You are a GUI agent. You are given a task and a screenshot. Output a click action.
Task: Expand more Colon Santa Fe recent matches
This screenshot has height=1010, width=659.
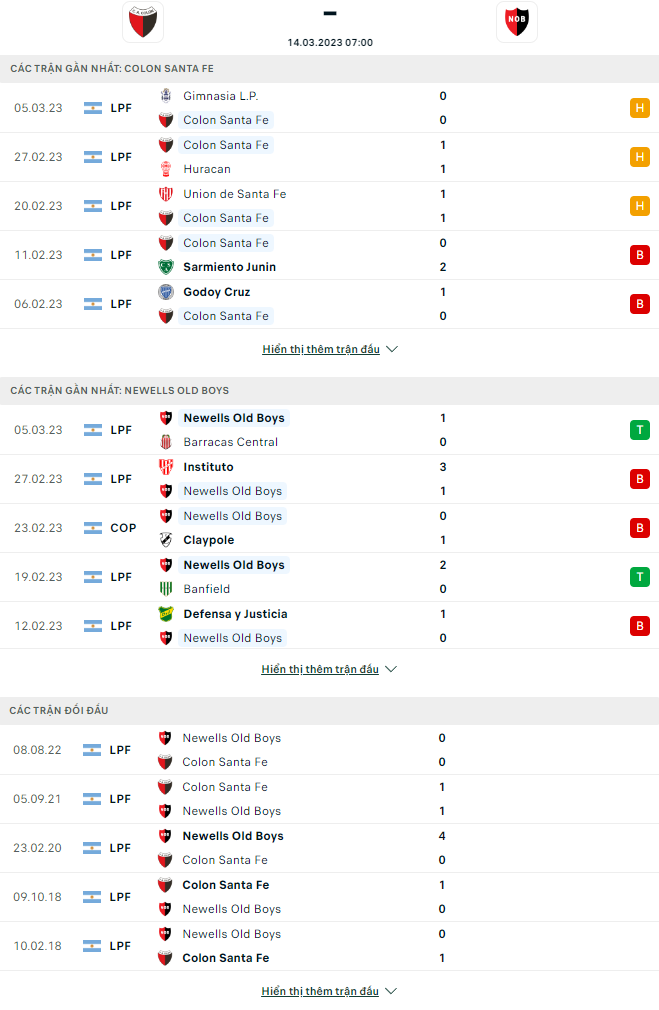coord(329,350)
